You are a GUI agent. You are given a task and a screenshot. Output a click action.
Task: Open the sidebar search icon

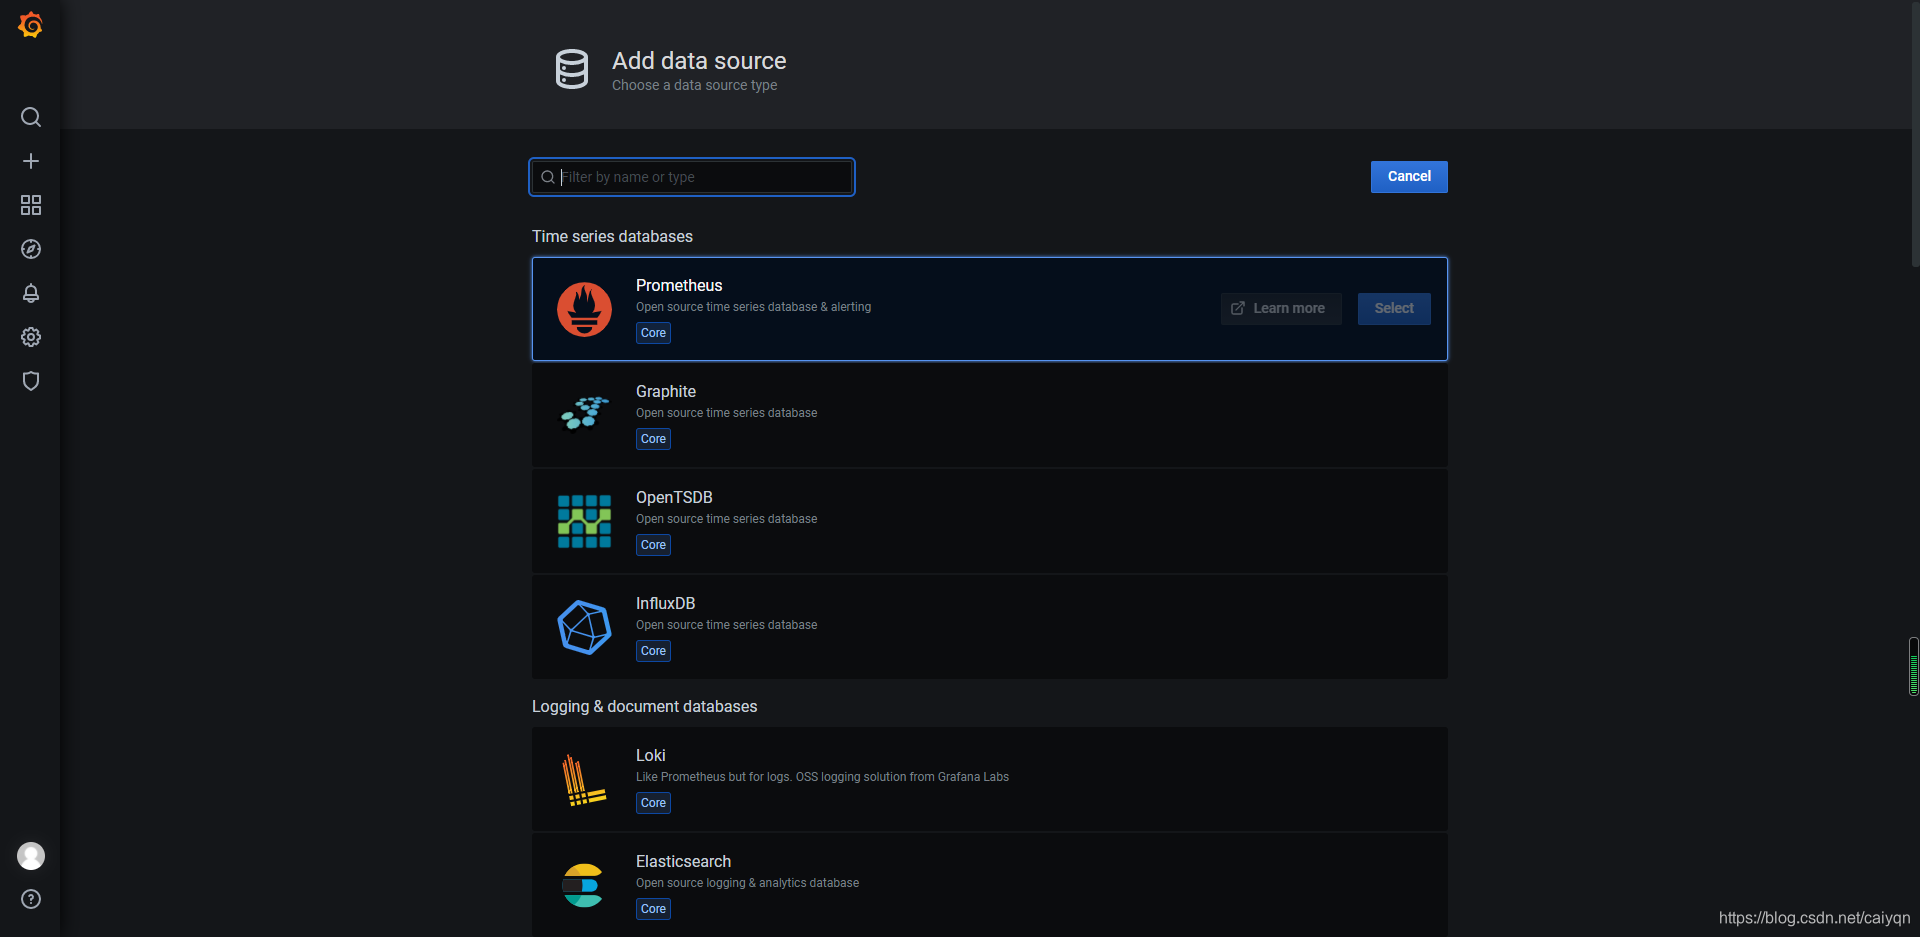(x=31, y=117)
